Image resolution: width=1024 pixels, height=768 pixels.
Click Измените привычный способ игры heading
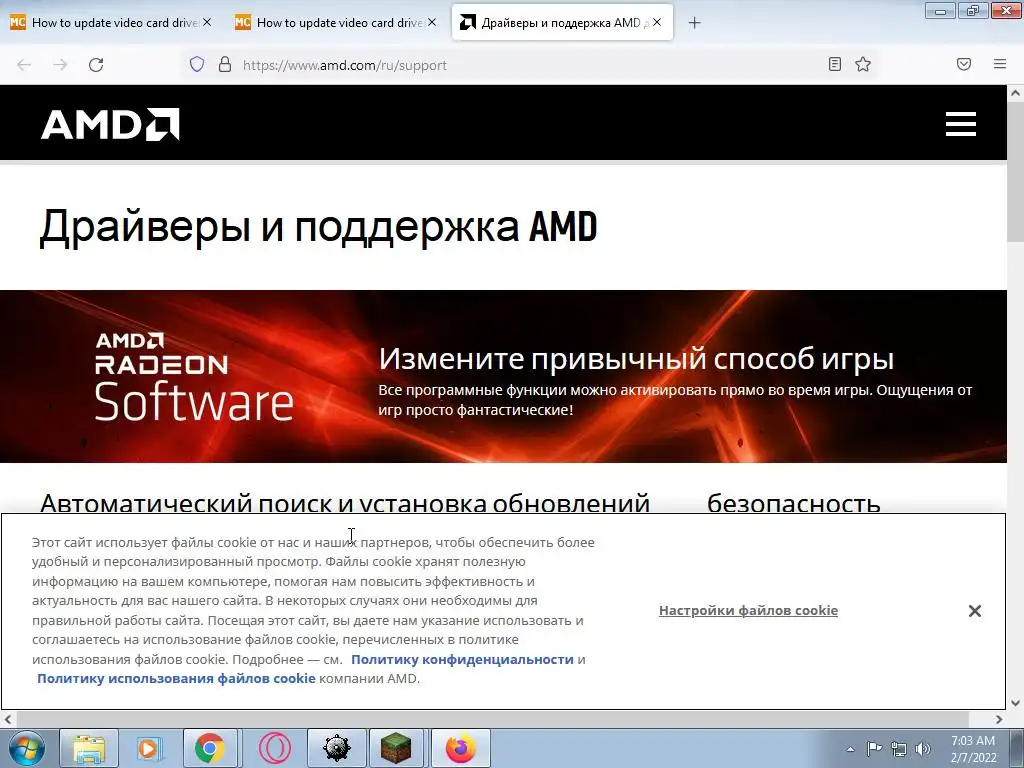[x=636, y=359]
